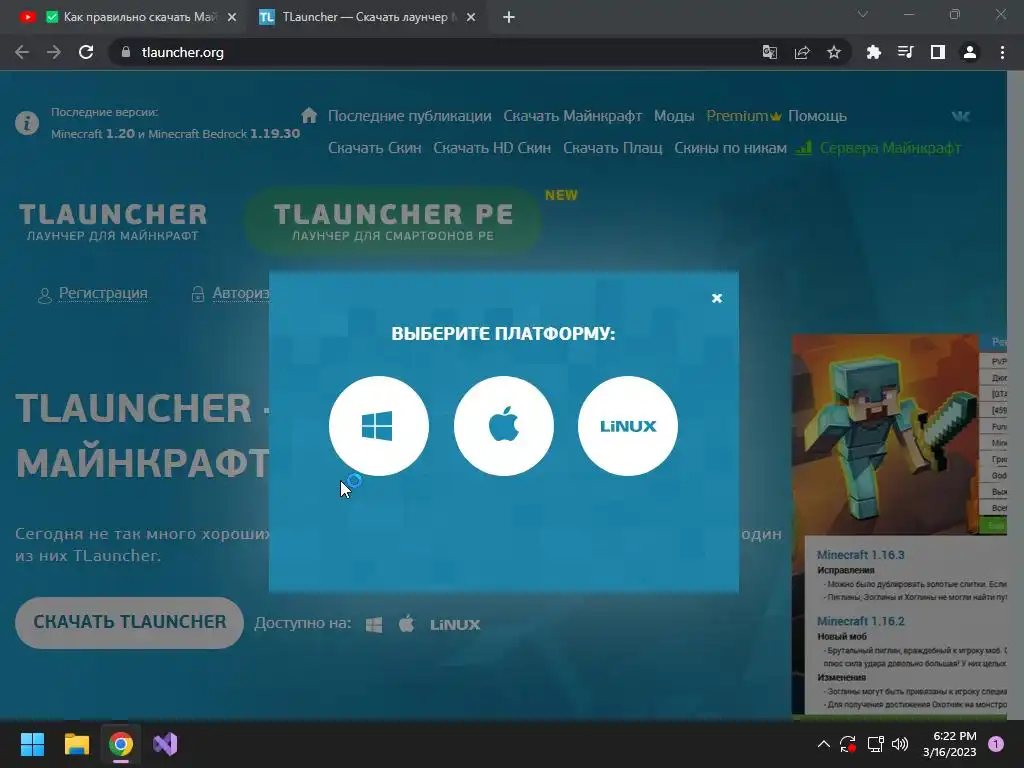Open 'Последние публикации' menu

(x=409, y=116)
